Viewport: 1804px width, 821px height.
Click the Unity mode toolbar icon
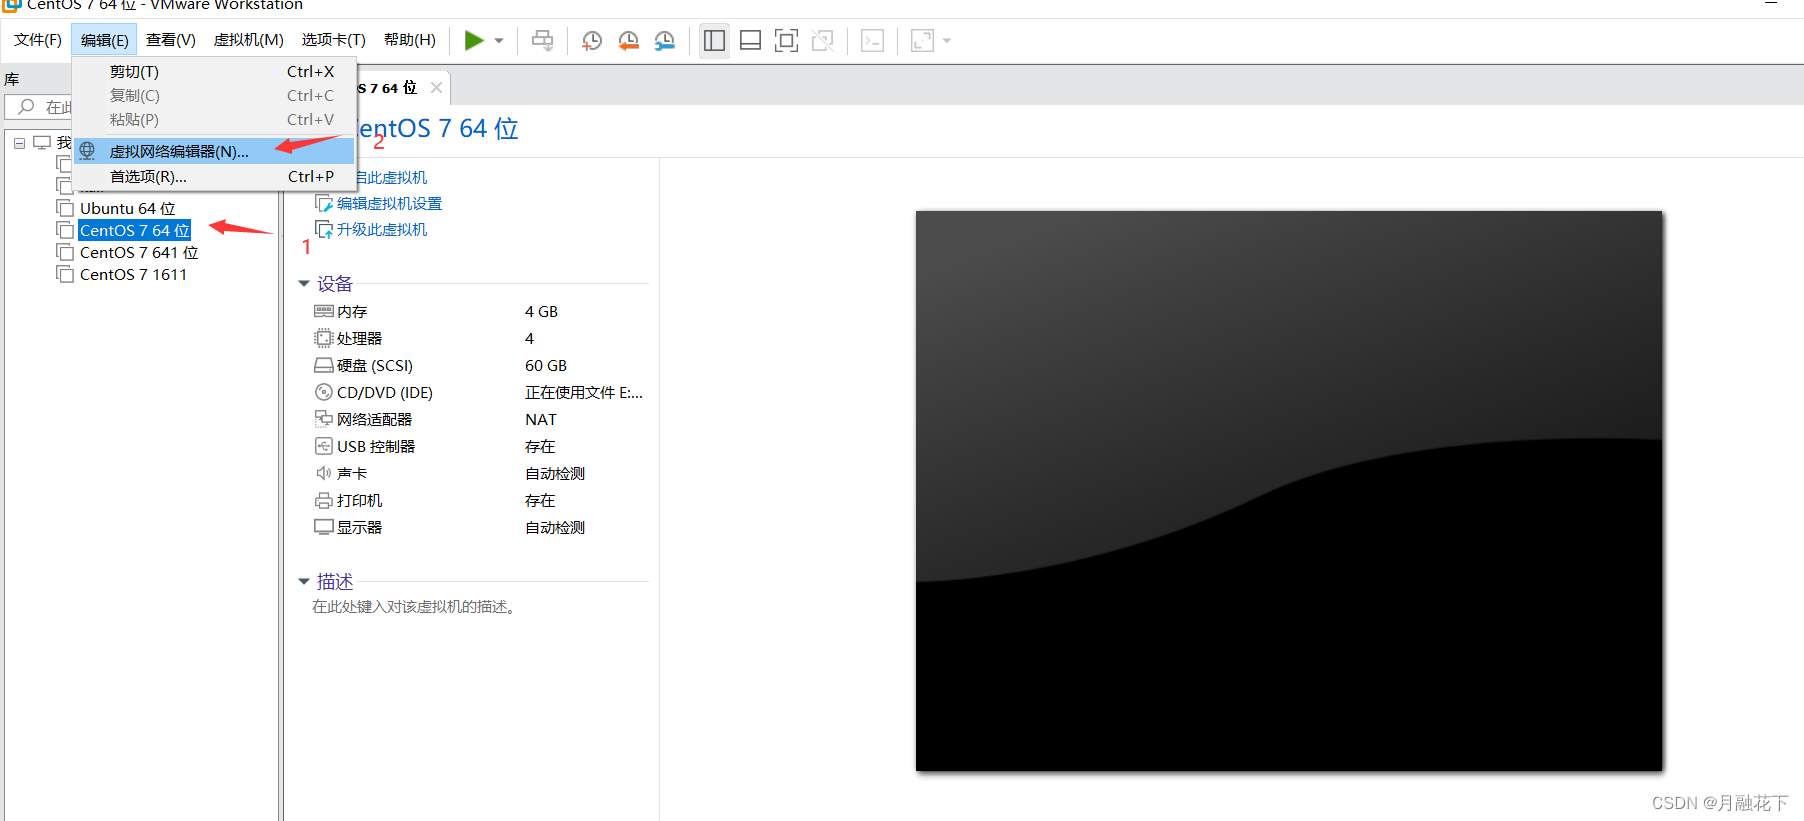[x=823, y=41]
